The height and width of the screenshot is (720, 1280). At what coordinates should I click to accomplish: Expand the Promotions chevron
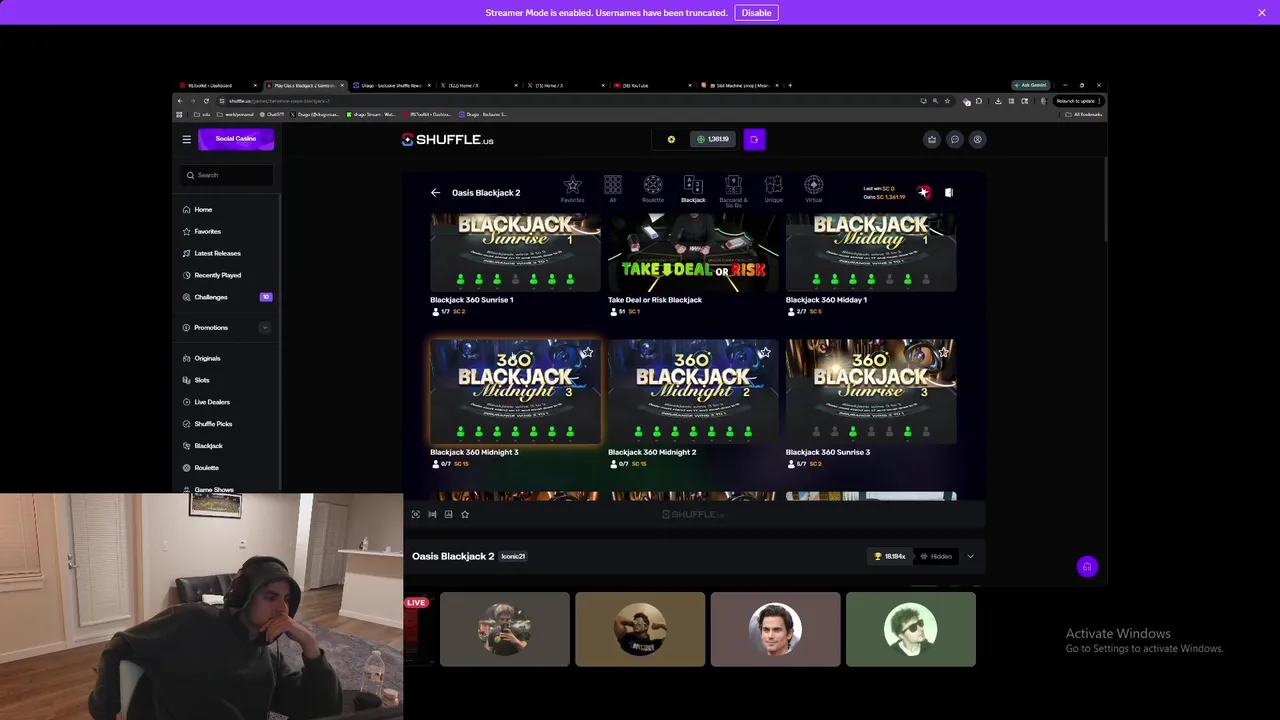(x=265, y=328)
